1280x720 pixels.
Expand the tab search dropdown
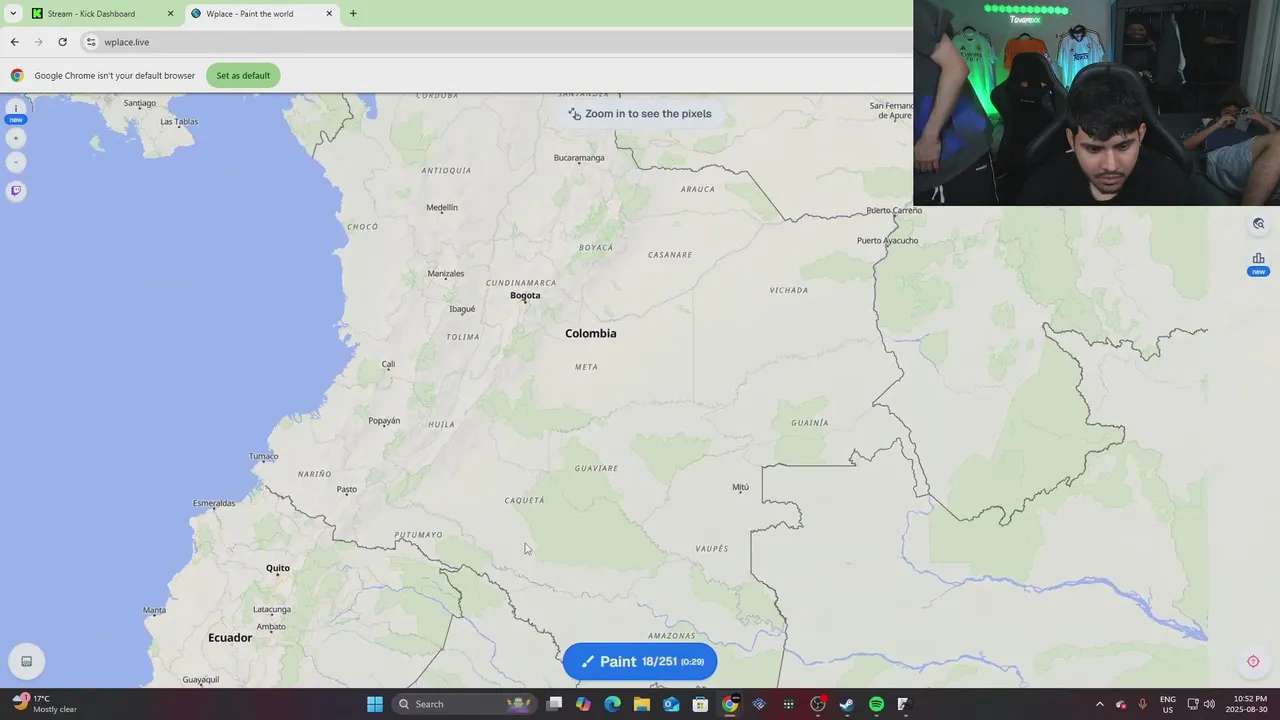12,14
